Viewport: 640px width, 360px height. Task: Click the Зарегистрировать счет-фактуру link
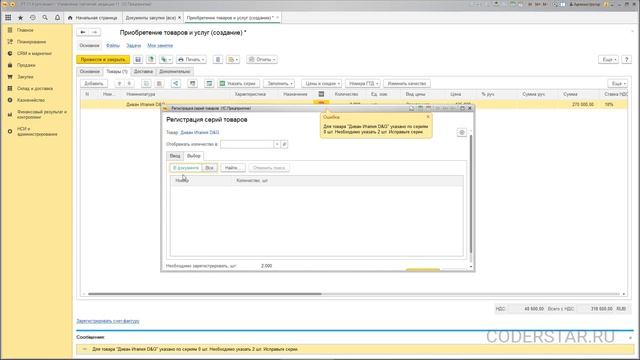pyautogui.click(x=108, y=321)
